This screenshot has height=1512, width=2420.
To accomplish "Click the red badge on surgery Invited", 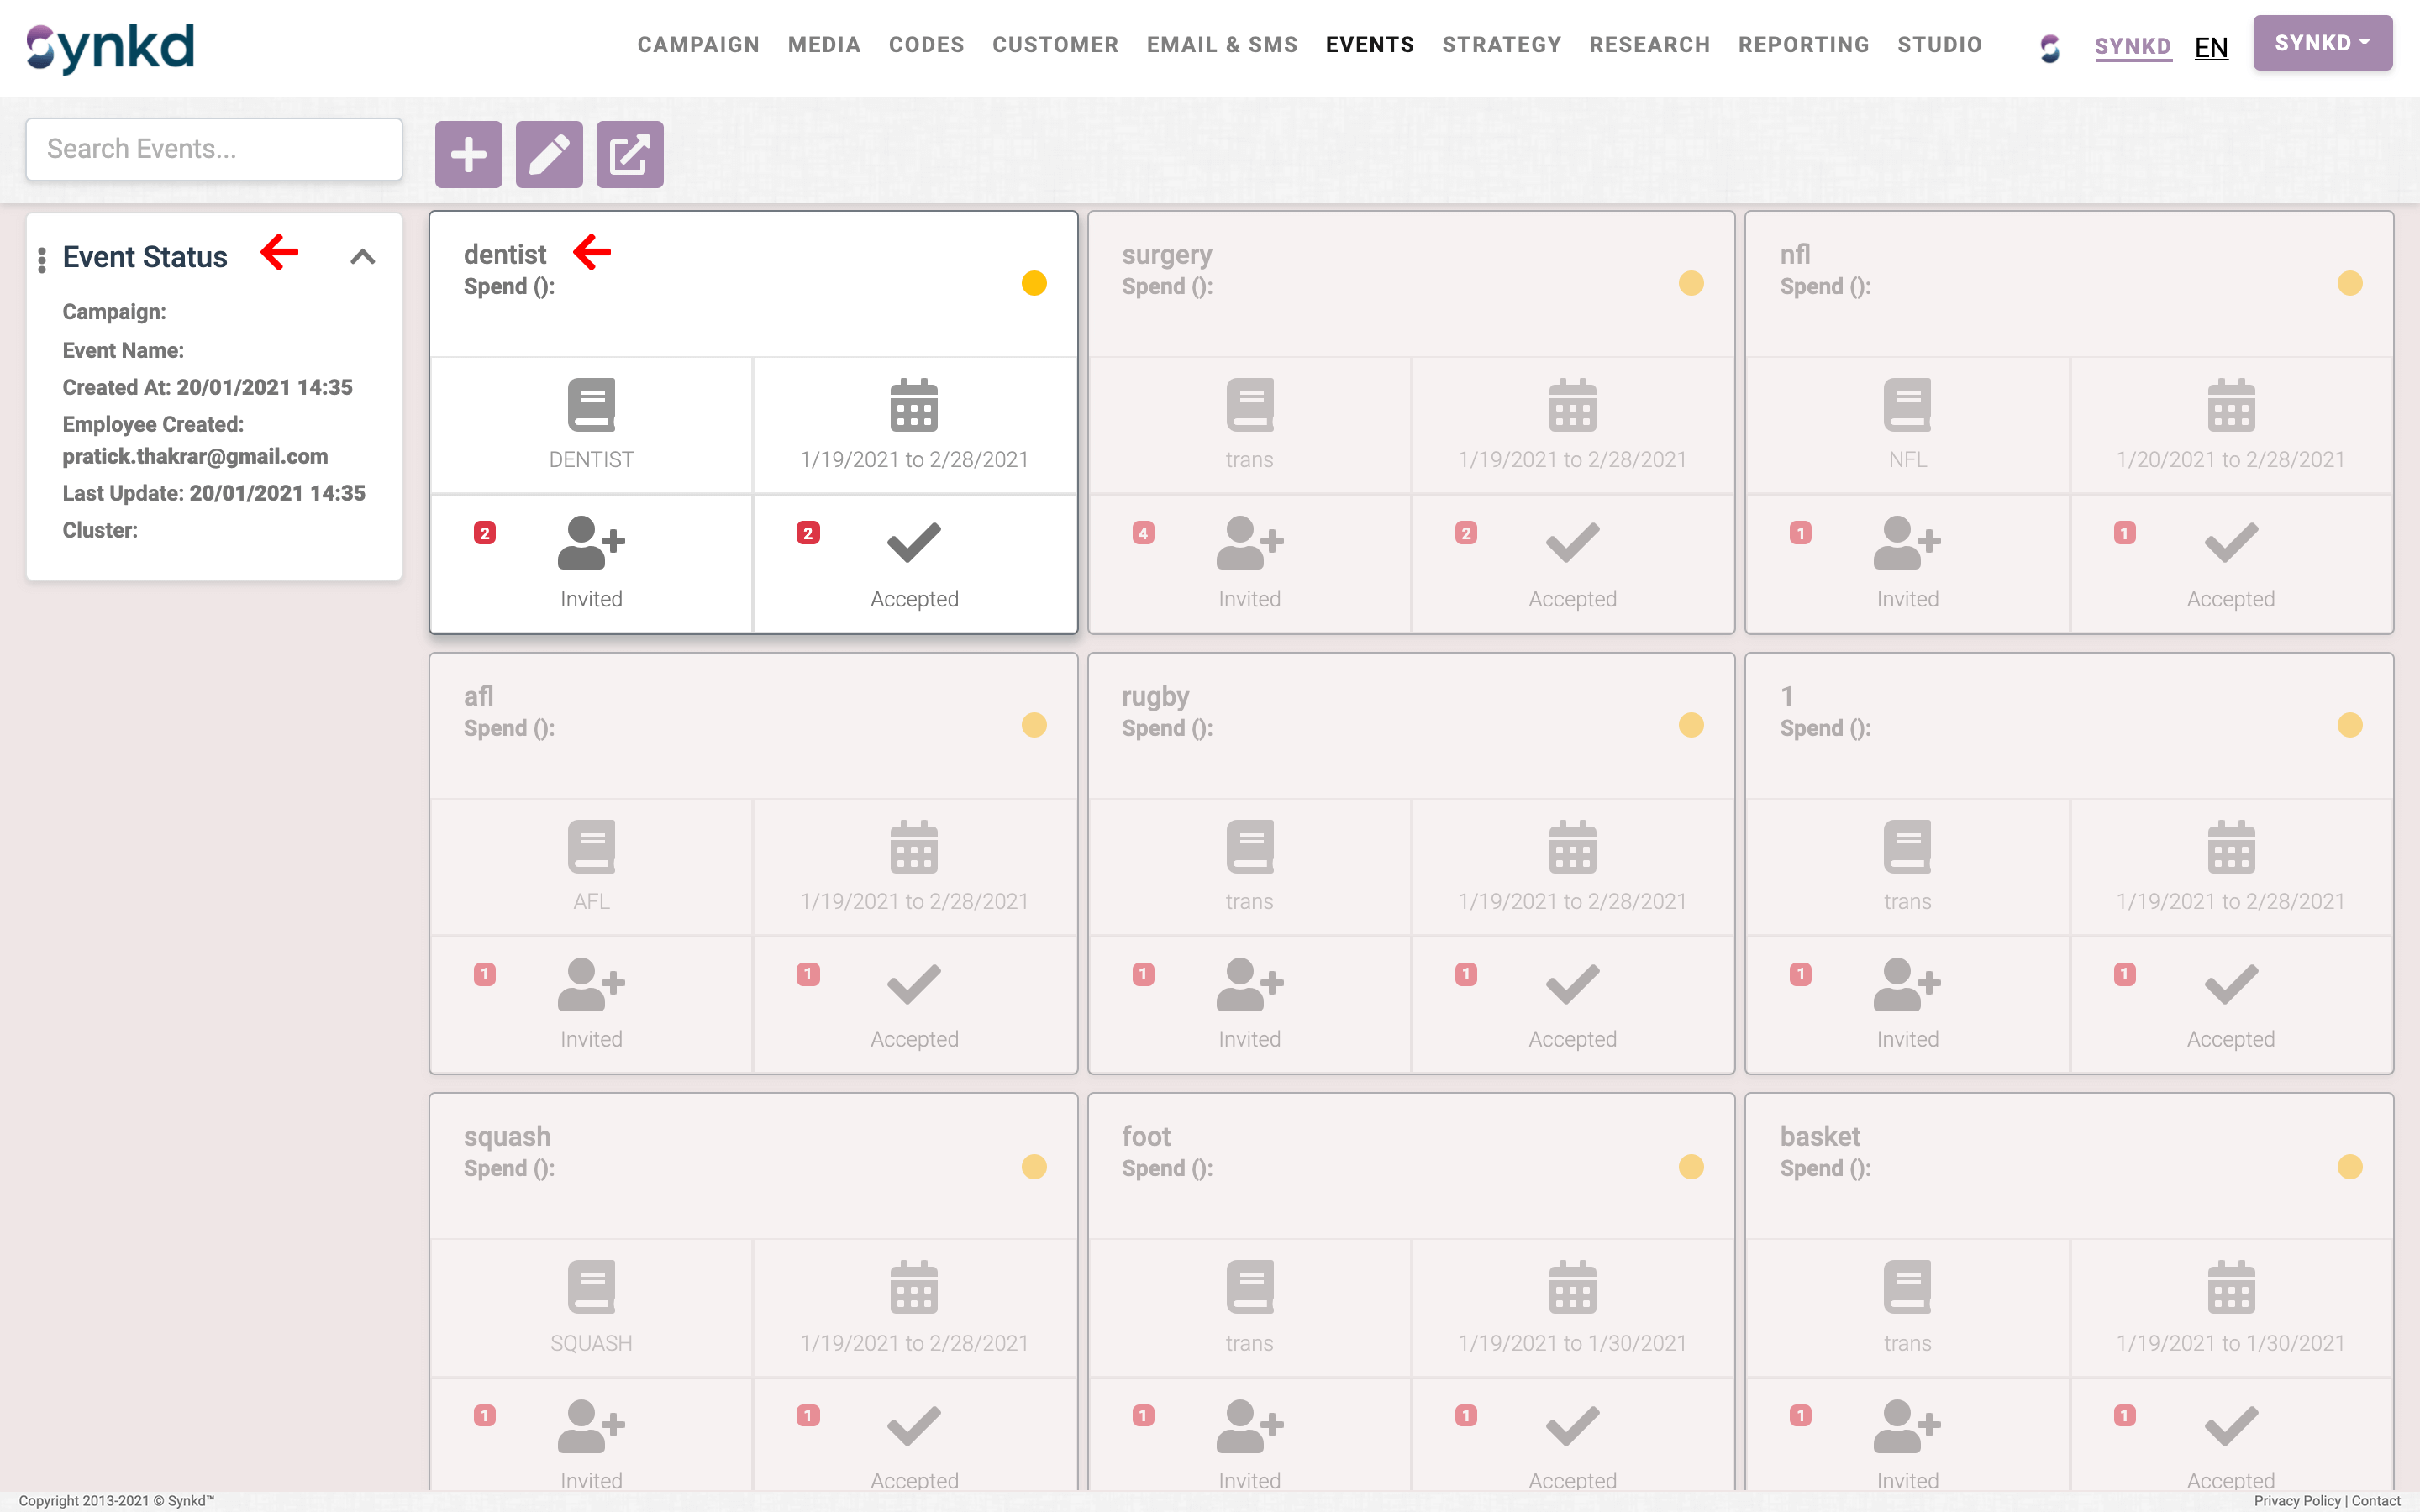I will 1143,533.
